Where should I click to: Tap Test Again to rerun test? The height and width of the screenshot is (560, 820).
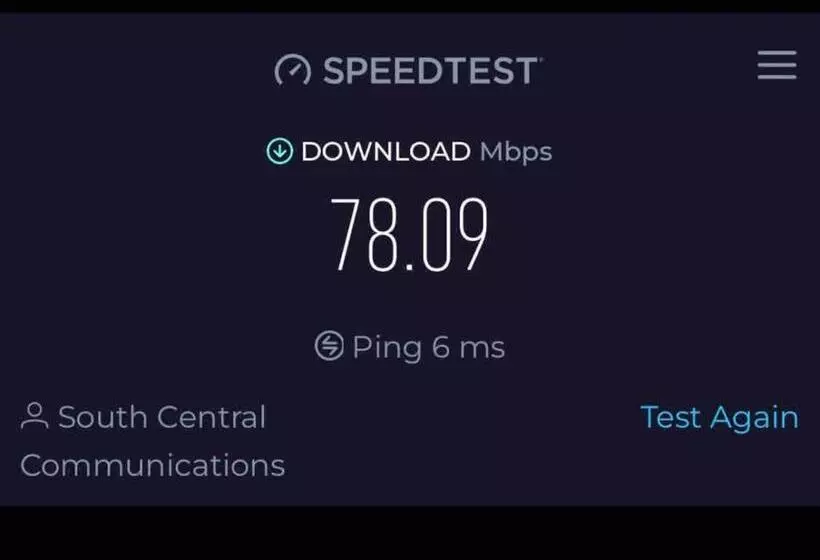[x=720, y=417]
